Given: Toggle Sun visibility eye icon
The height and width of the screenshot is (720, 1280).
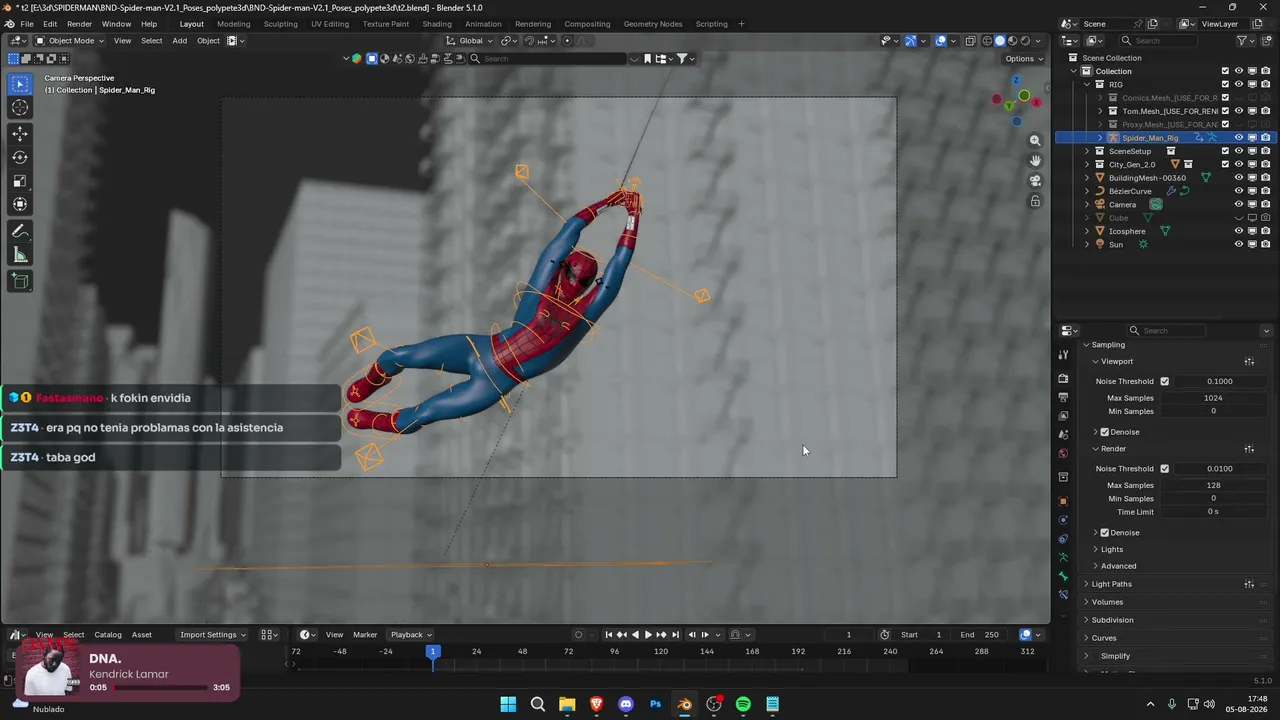Looking at the screenshot, I should (1238, 244).
